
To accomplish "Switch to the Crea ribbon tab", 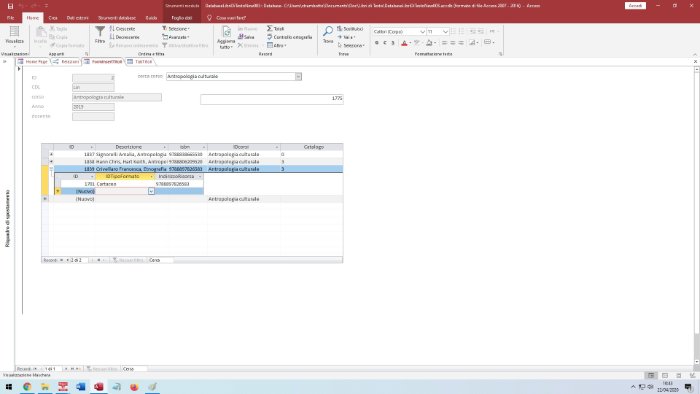I will pos(53,18).
